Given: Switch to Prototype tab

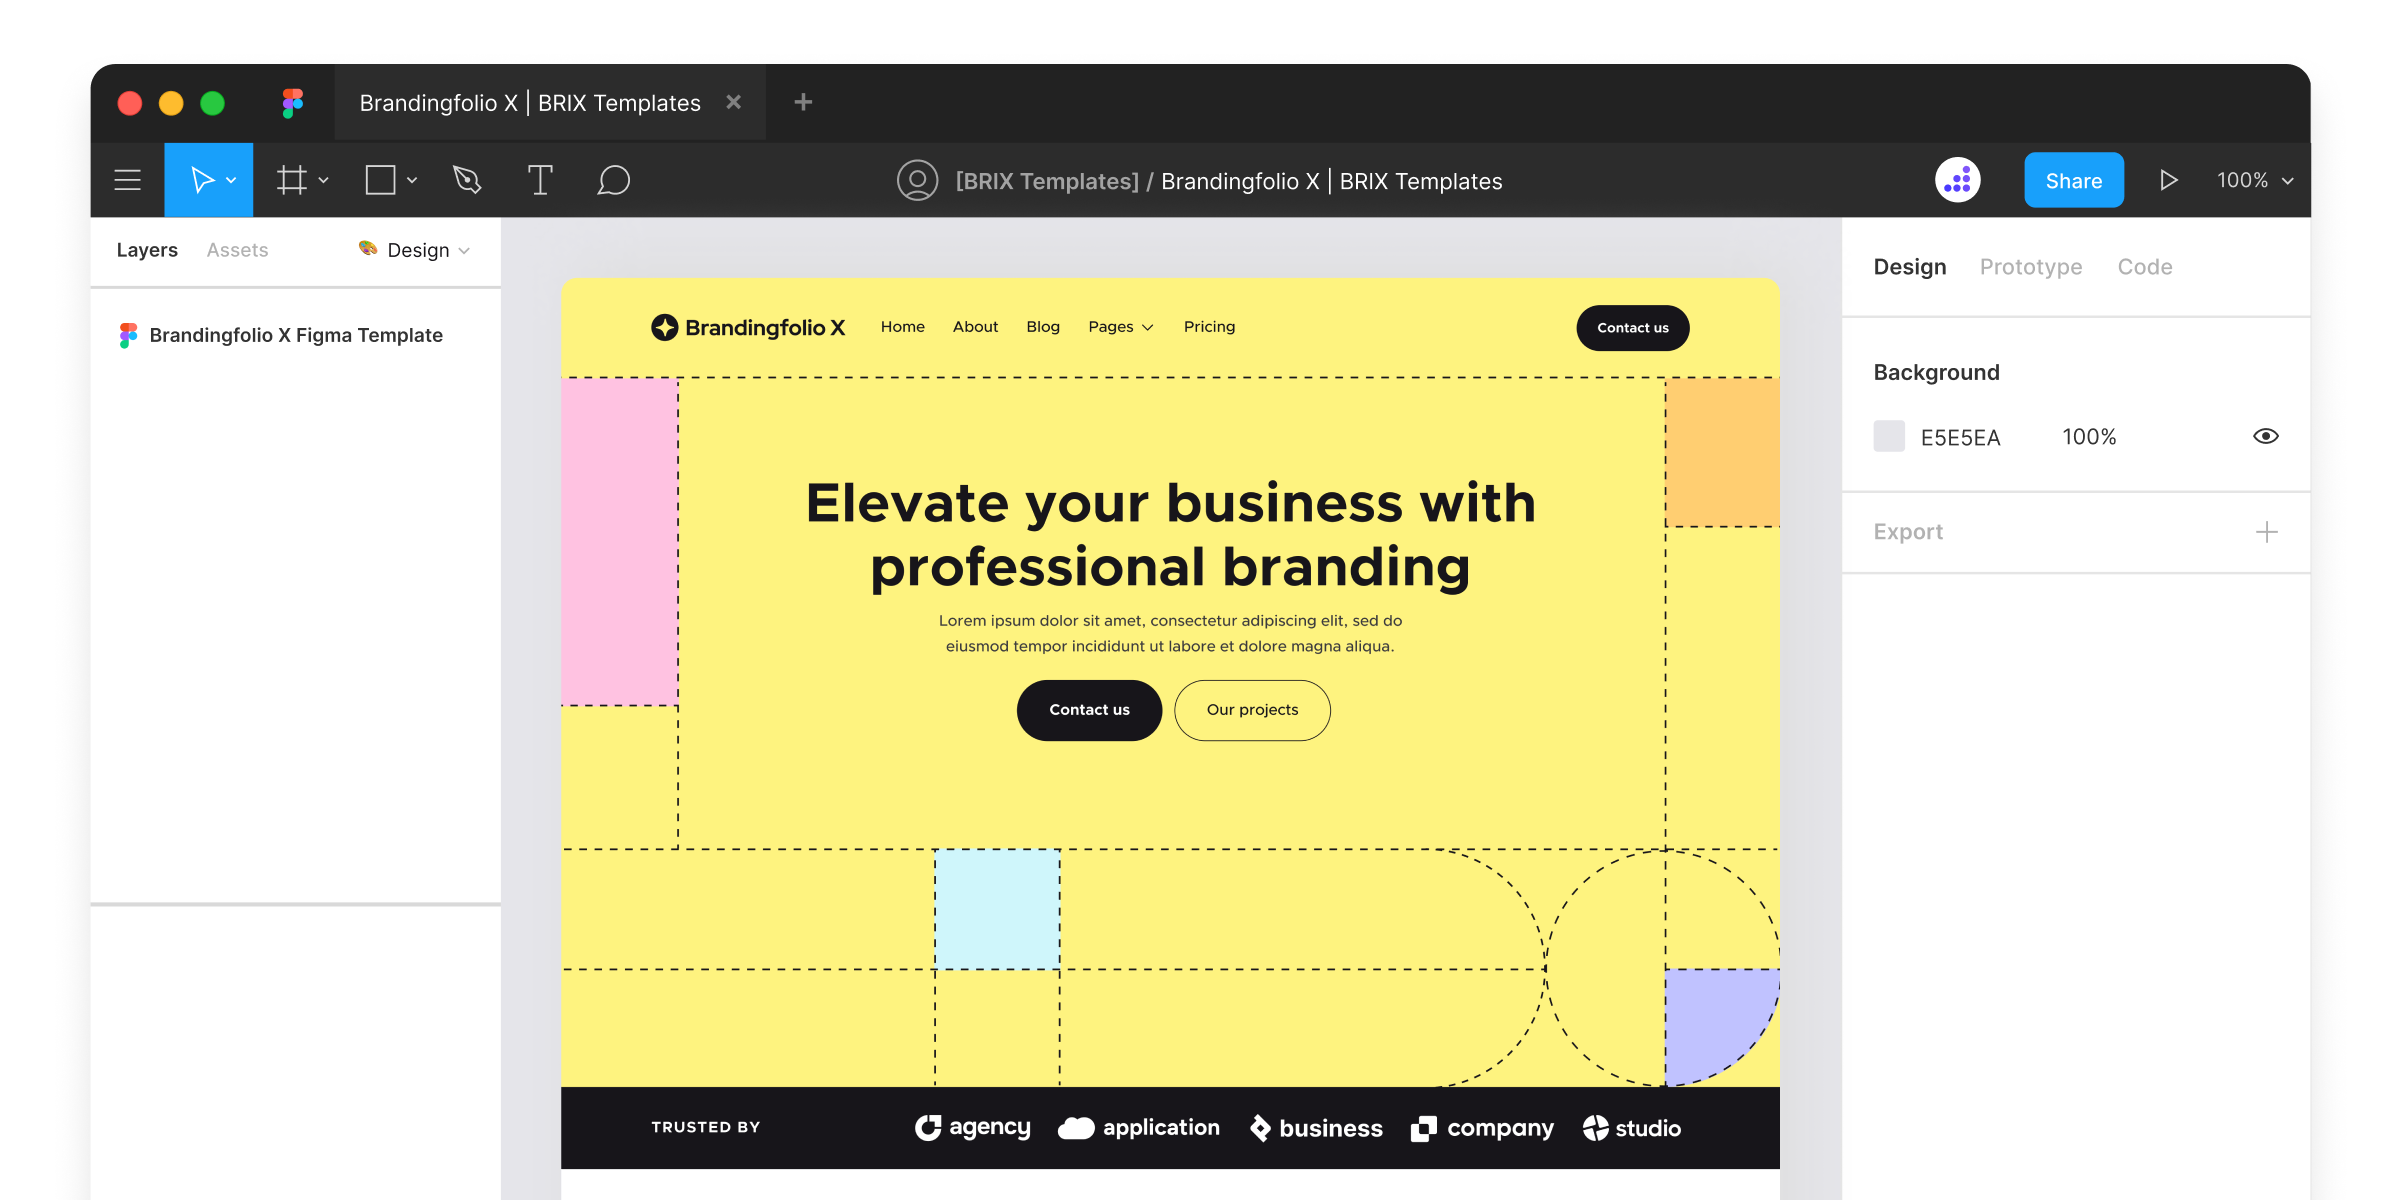Looking at the screenshot, I should click(2030, 265).
